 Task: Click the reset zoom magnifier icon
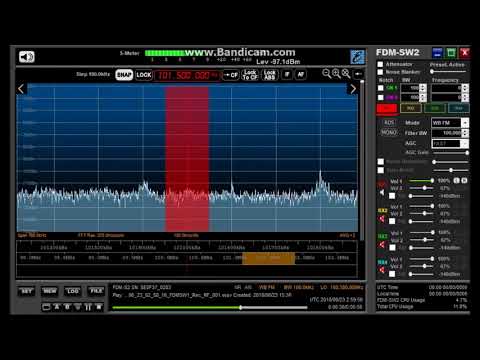(346, 74)
